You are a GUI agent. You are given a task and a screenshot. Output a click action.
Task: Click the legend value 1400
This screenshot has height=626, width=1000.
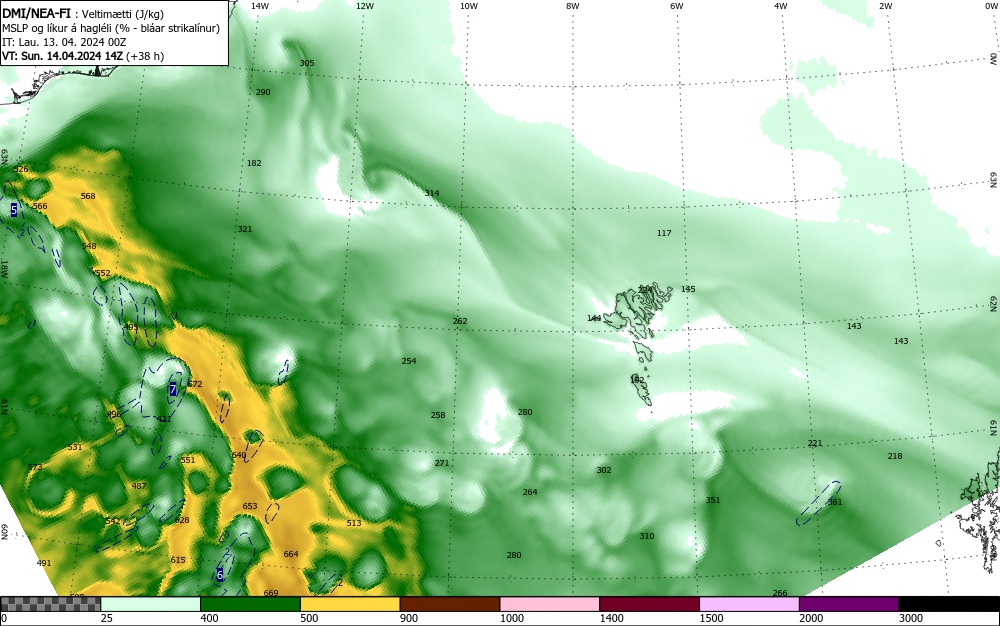611,618
